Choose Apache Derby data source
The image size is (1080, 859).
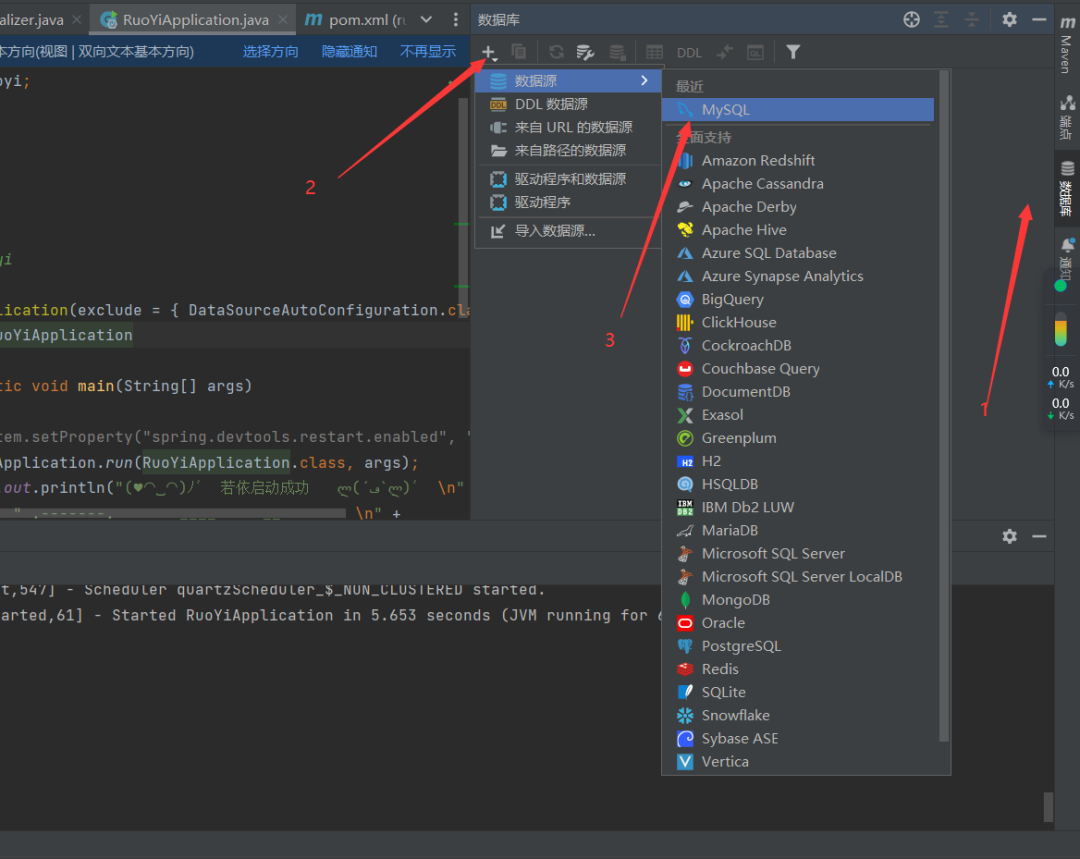(800, 207)
